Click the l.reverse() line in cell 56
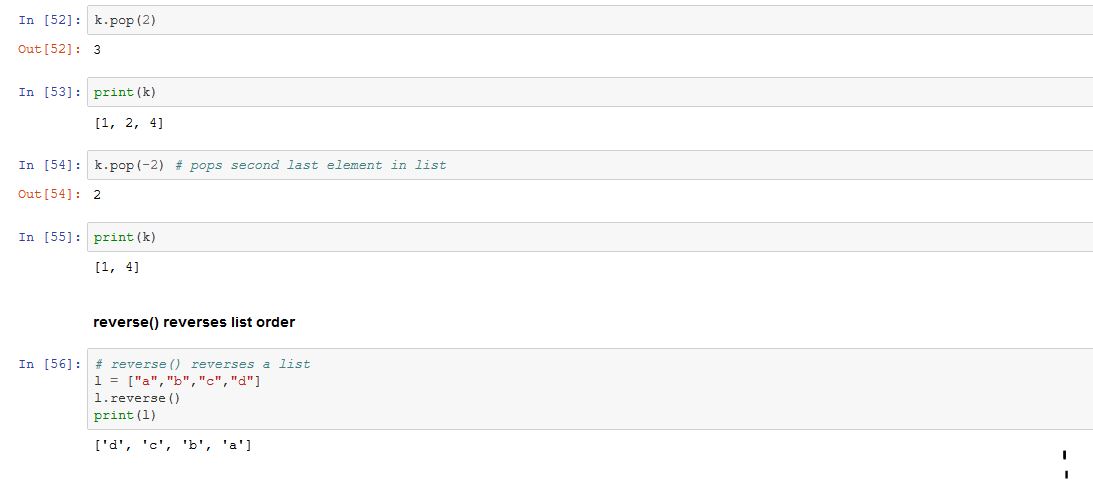Image resolution: width=1093 pixels, height=483 pixels. coord(137,398)
